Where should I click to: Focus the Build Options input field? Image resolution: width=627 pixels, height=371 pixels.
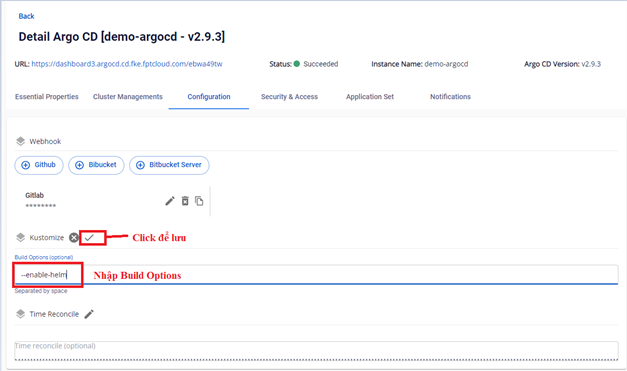(x=316, y=275)
